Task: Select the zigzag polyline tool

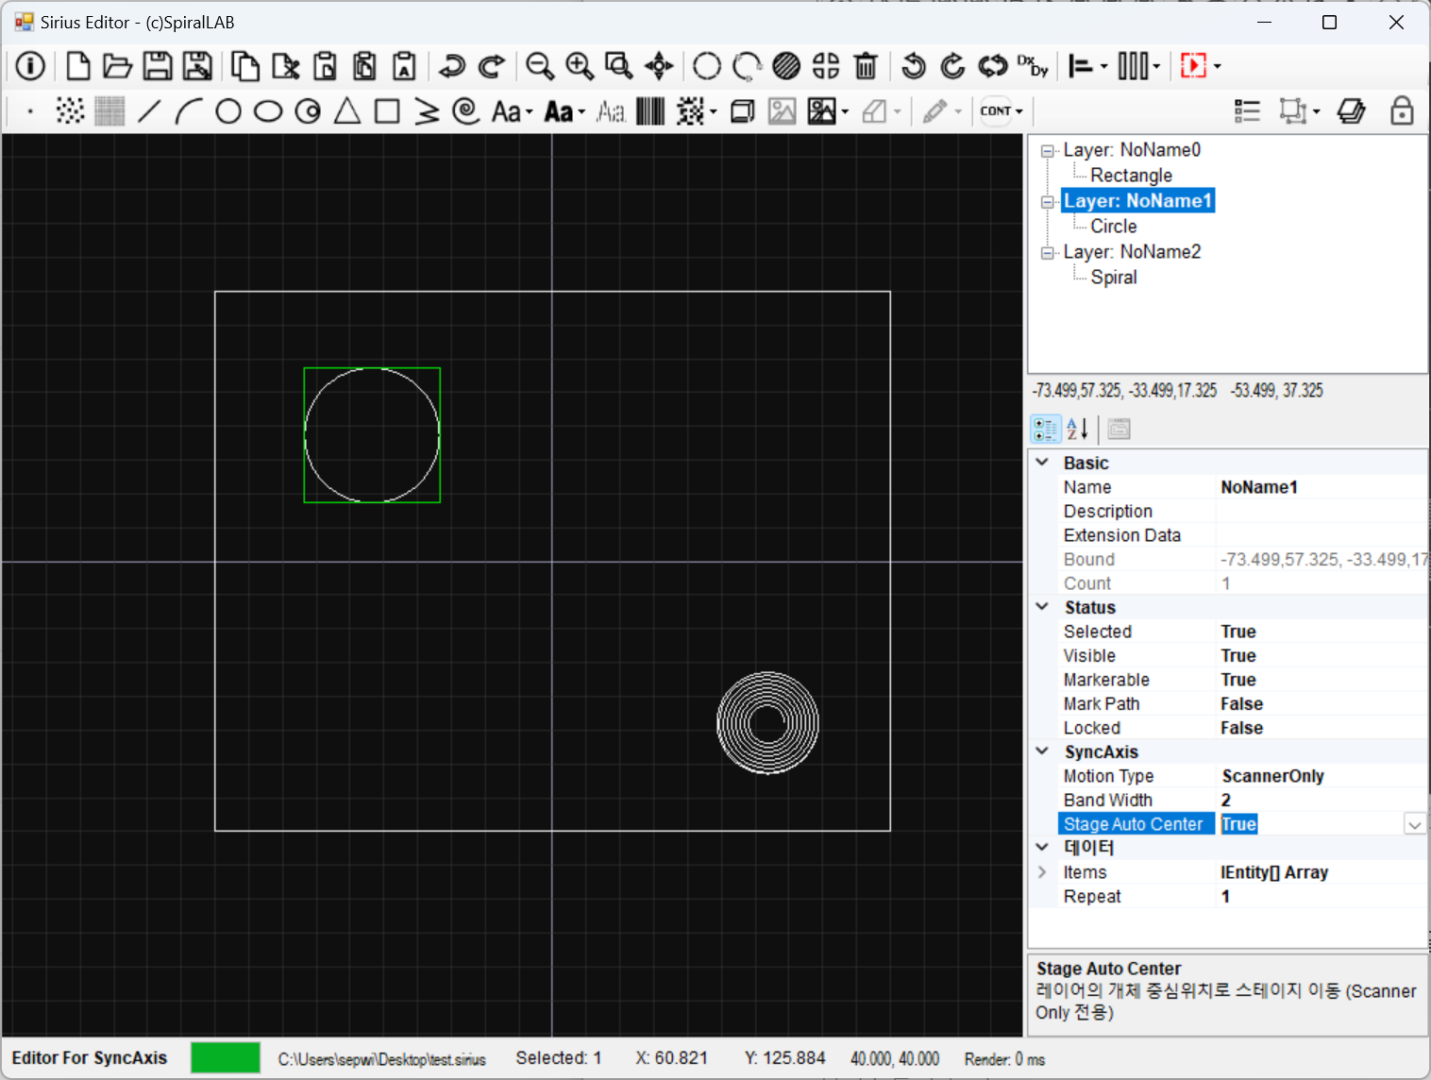Action: coord(427,111)
